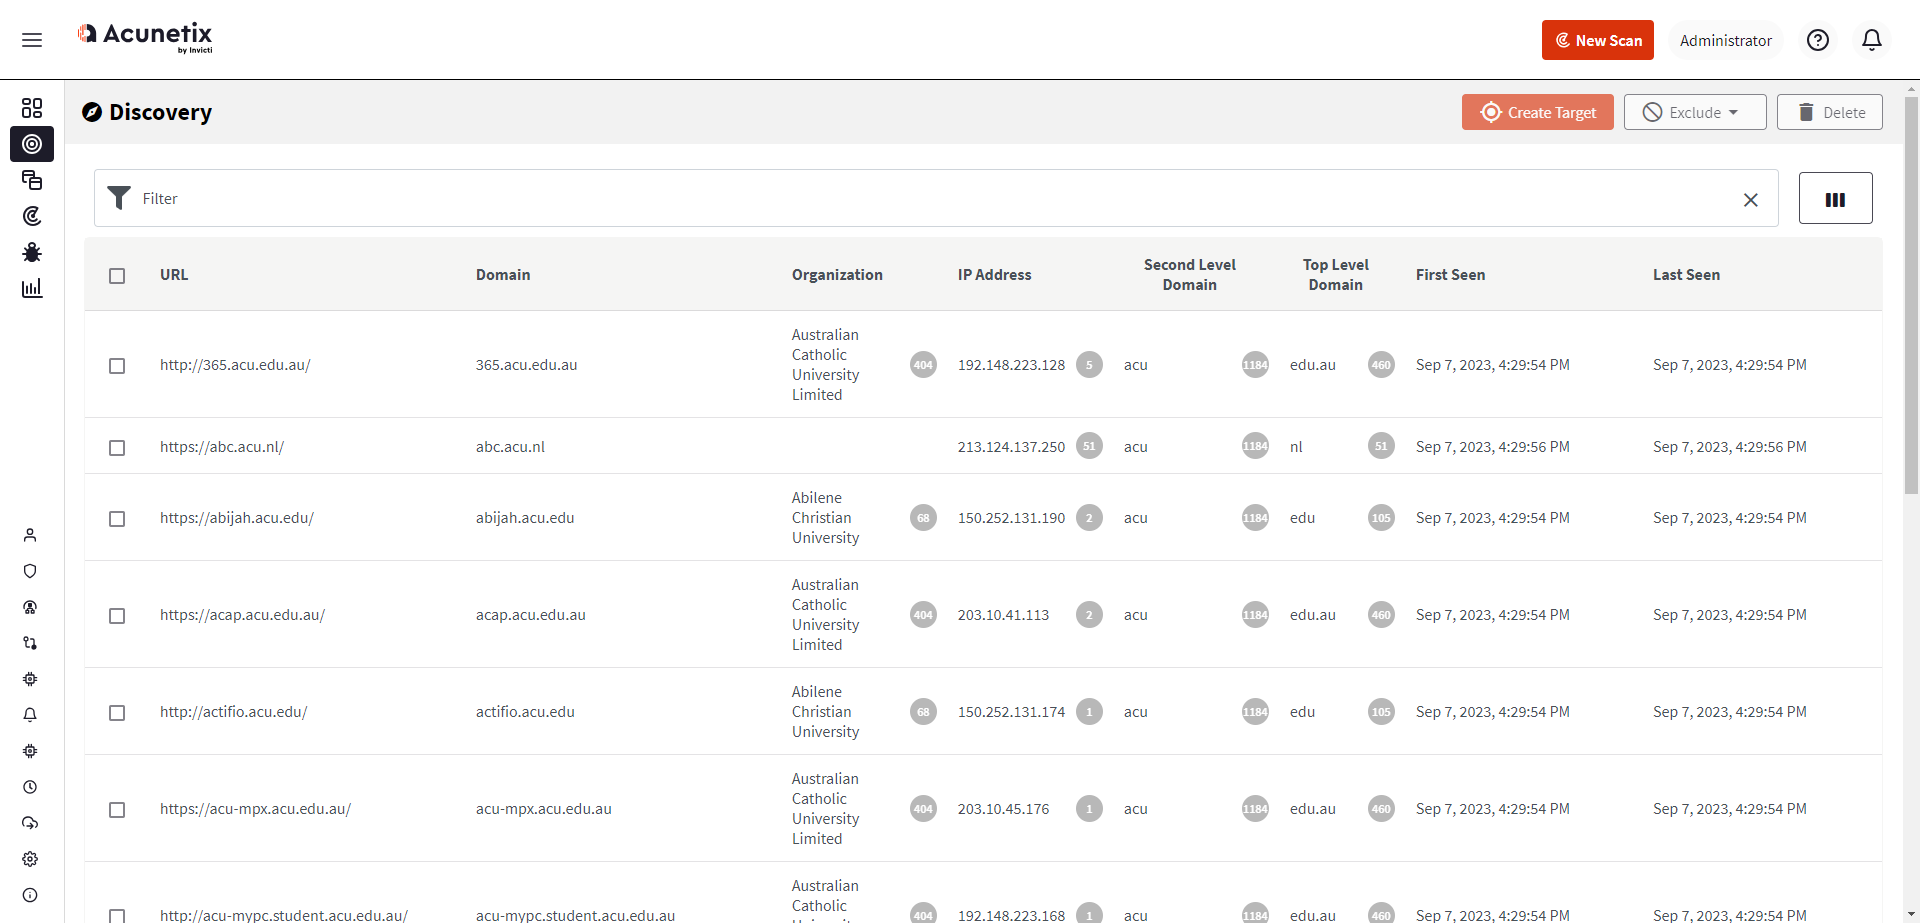The image size is (1920, 923).
Task: Click the New Scan button
Action: 1597,40
